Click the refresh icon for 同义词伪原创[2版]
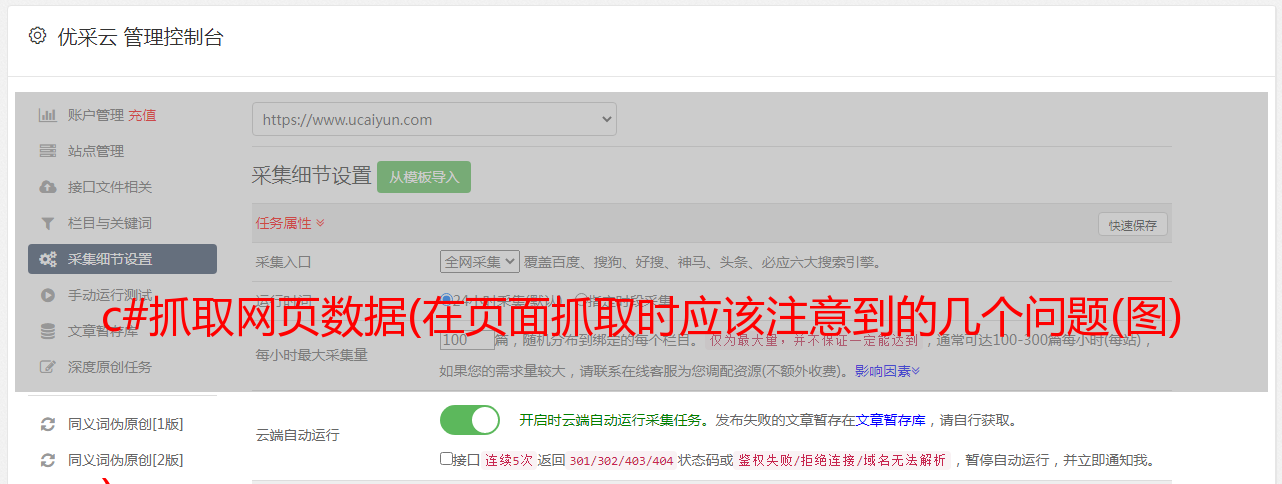1282x484 pixels. click(x=47, y=460)
